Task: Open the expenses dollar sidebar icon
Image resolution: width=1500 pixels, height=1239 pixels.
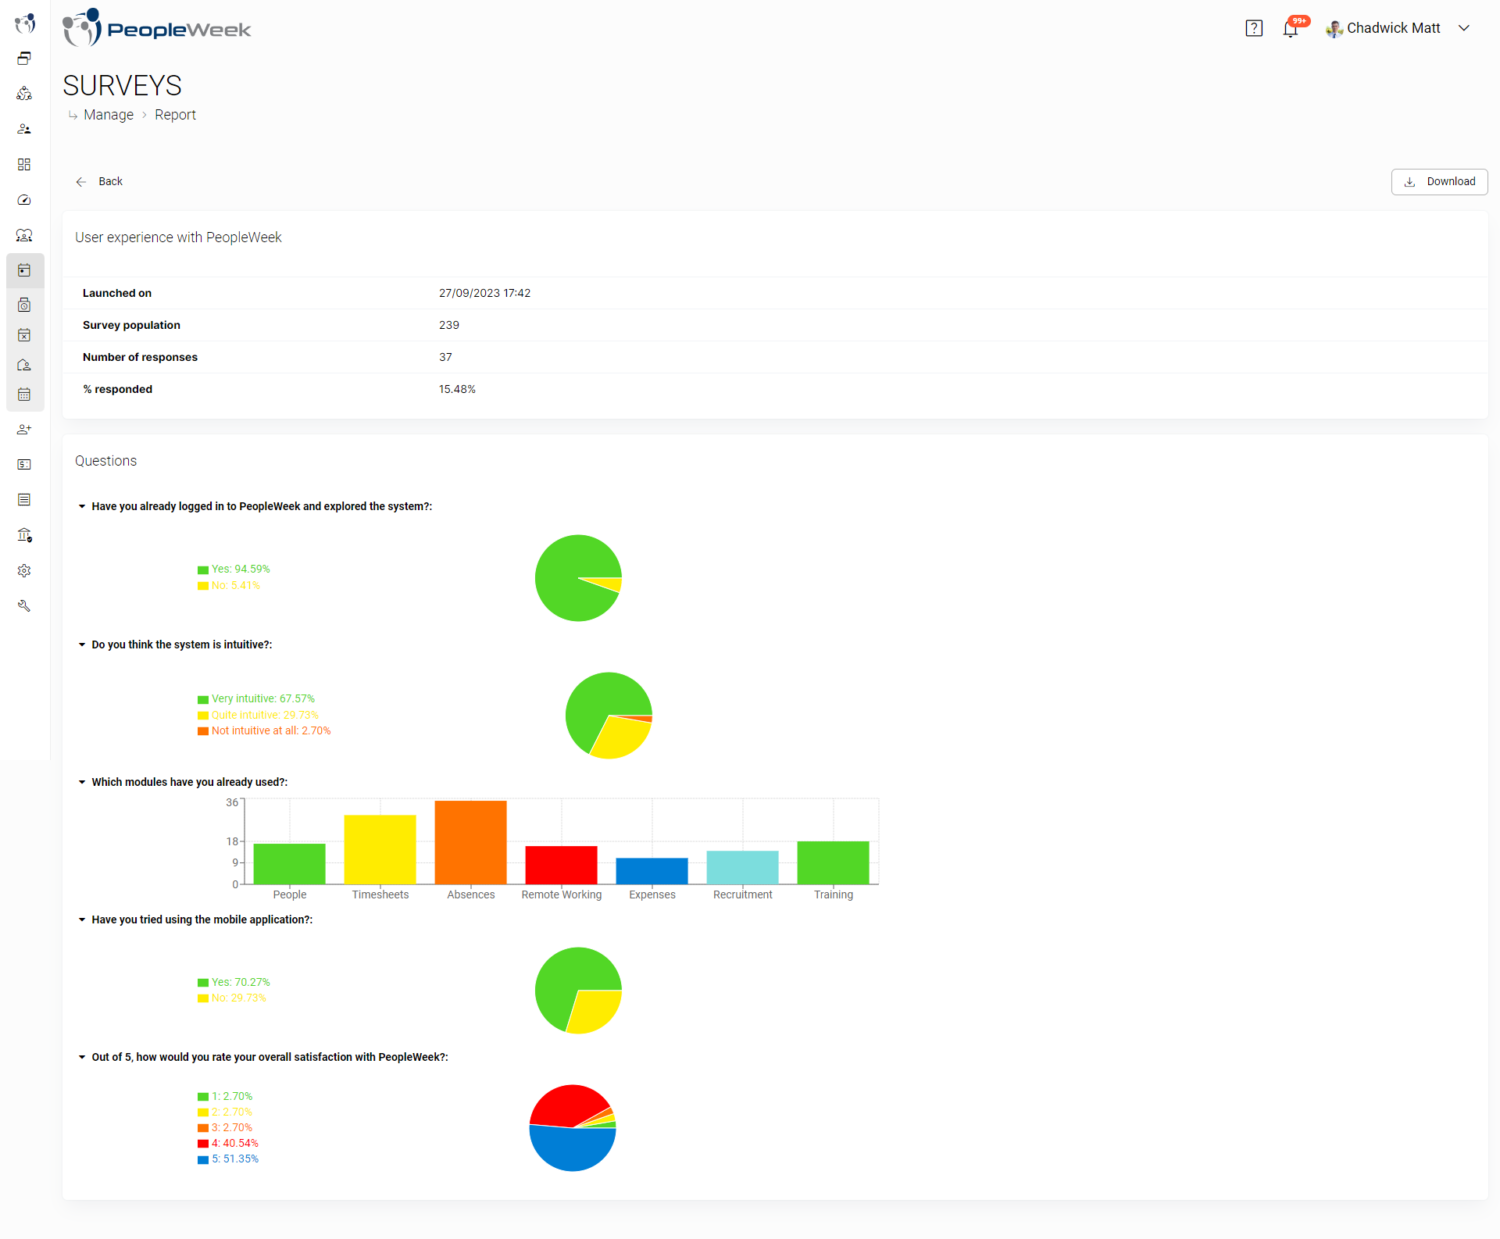Action: click(x=24, y=464)
